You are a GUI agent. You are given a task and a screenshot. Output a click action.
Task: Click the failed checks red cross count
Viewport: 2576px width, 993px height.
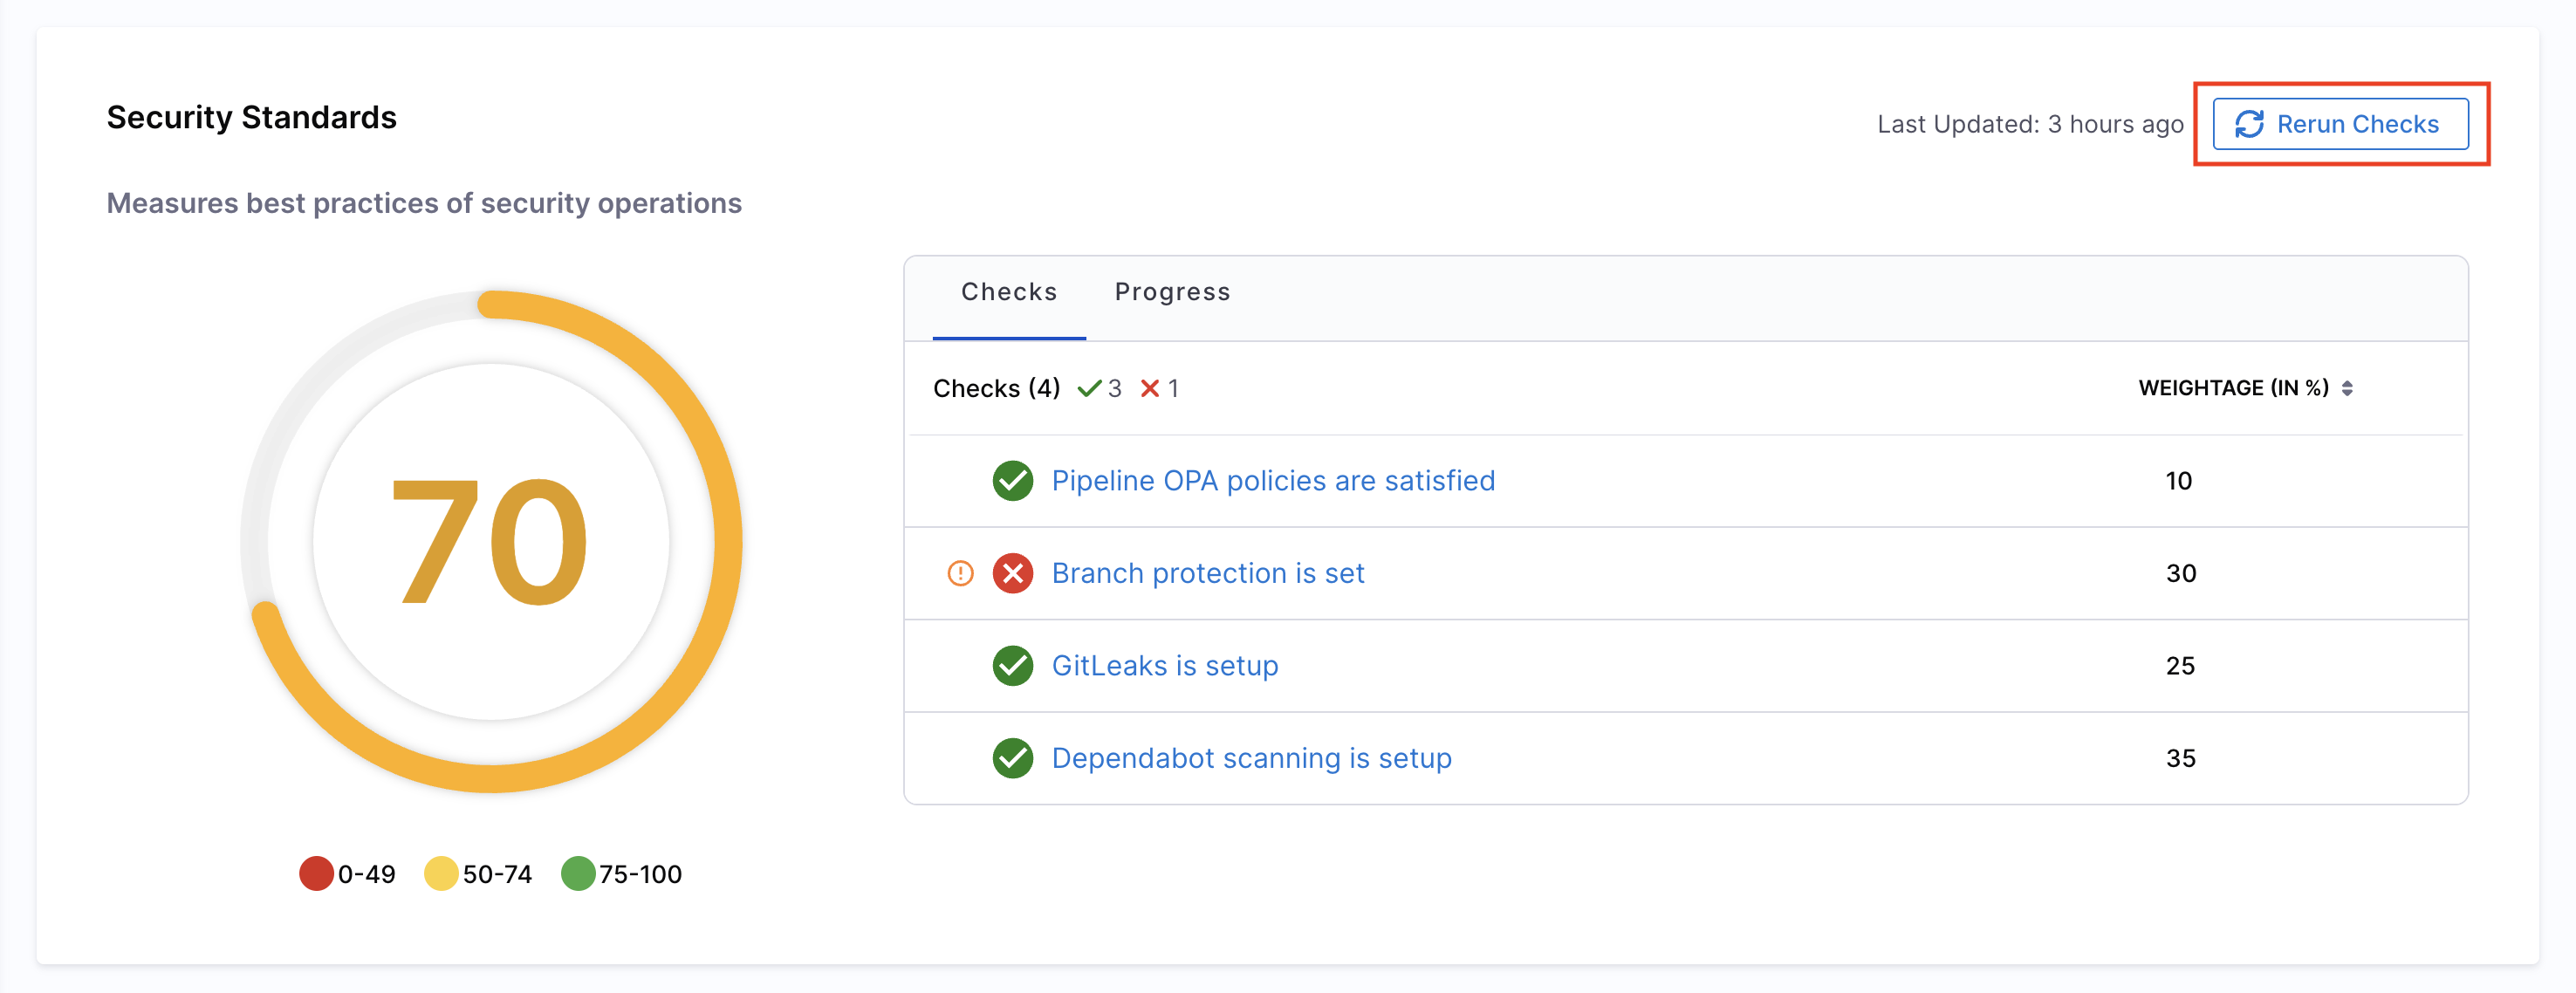(1159, 388)
